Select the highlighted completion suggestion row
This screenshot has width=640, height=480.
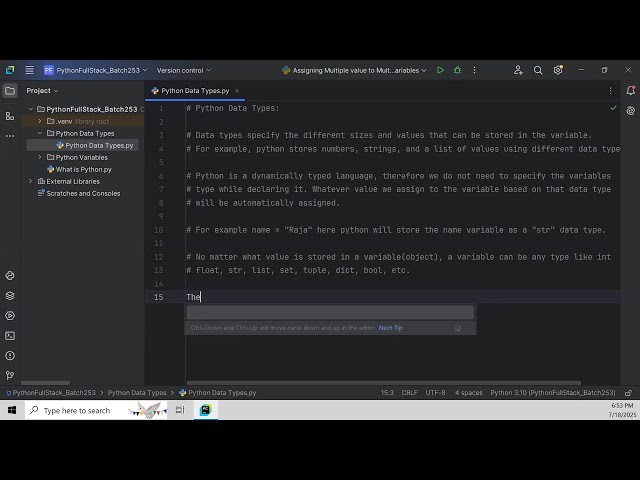330,313
